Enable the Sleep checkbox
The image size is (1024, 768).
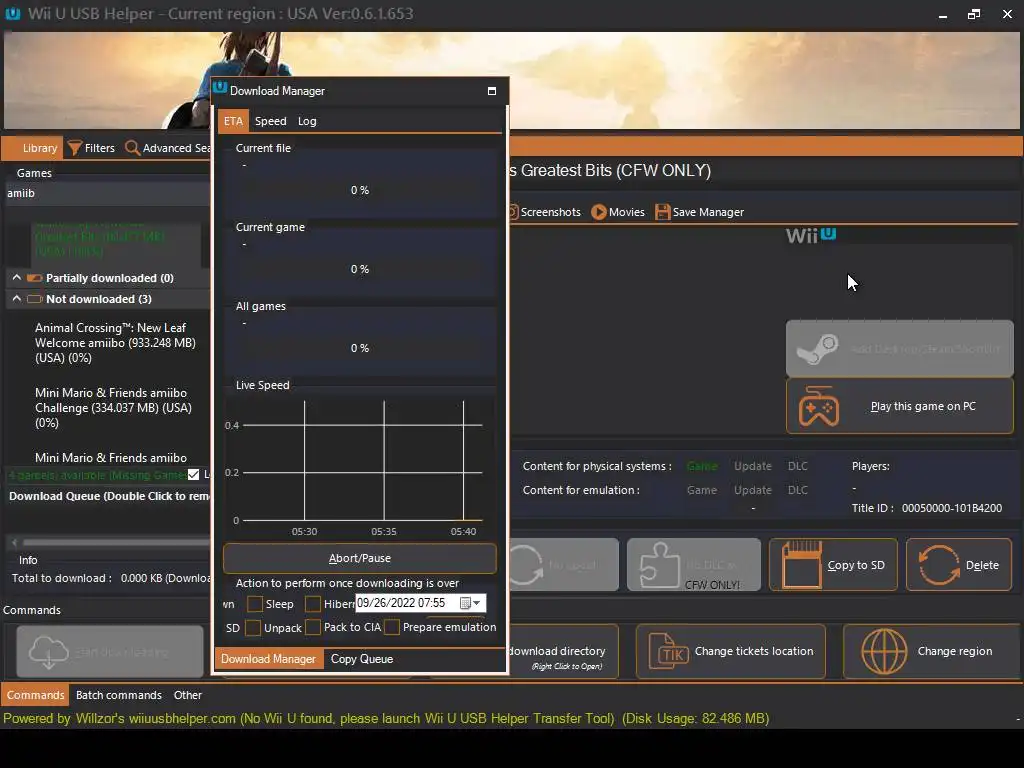[x=255, y=604]
